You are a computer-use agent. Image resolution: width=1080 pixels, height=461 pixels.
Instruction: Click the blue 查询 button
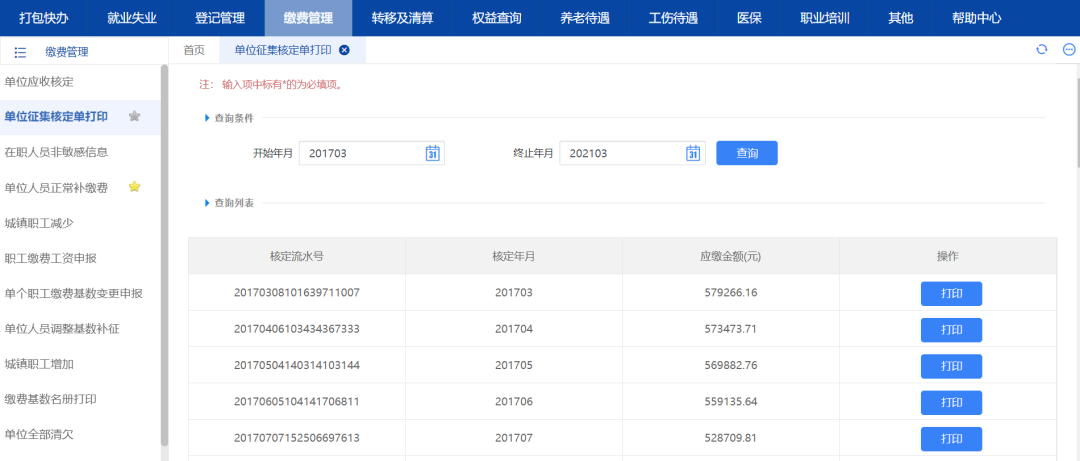coord(746,153)
